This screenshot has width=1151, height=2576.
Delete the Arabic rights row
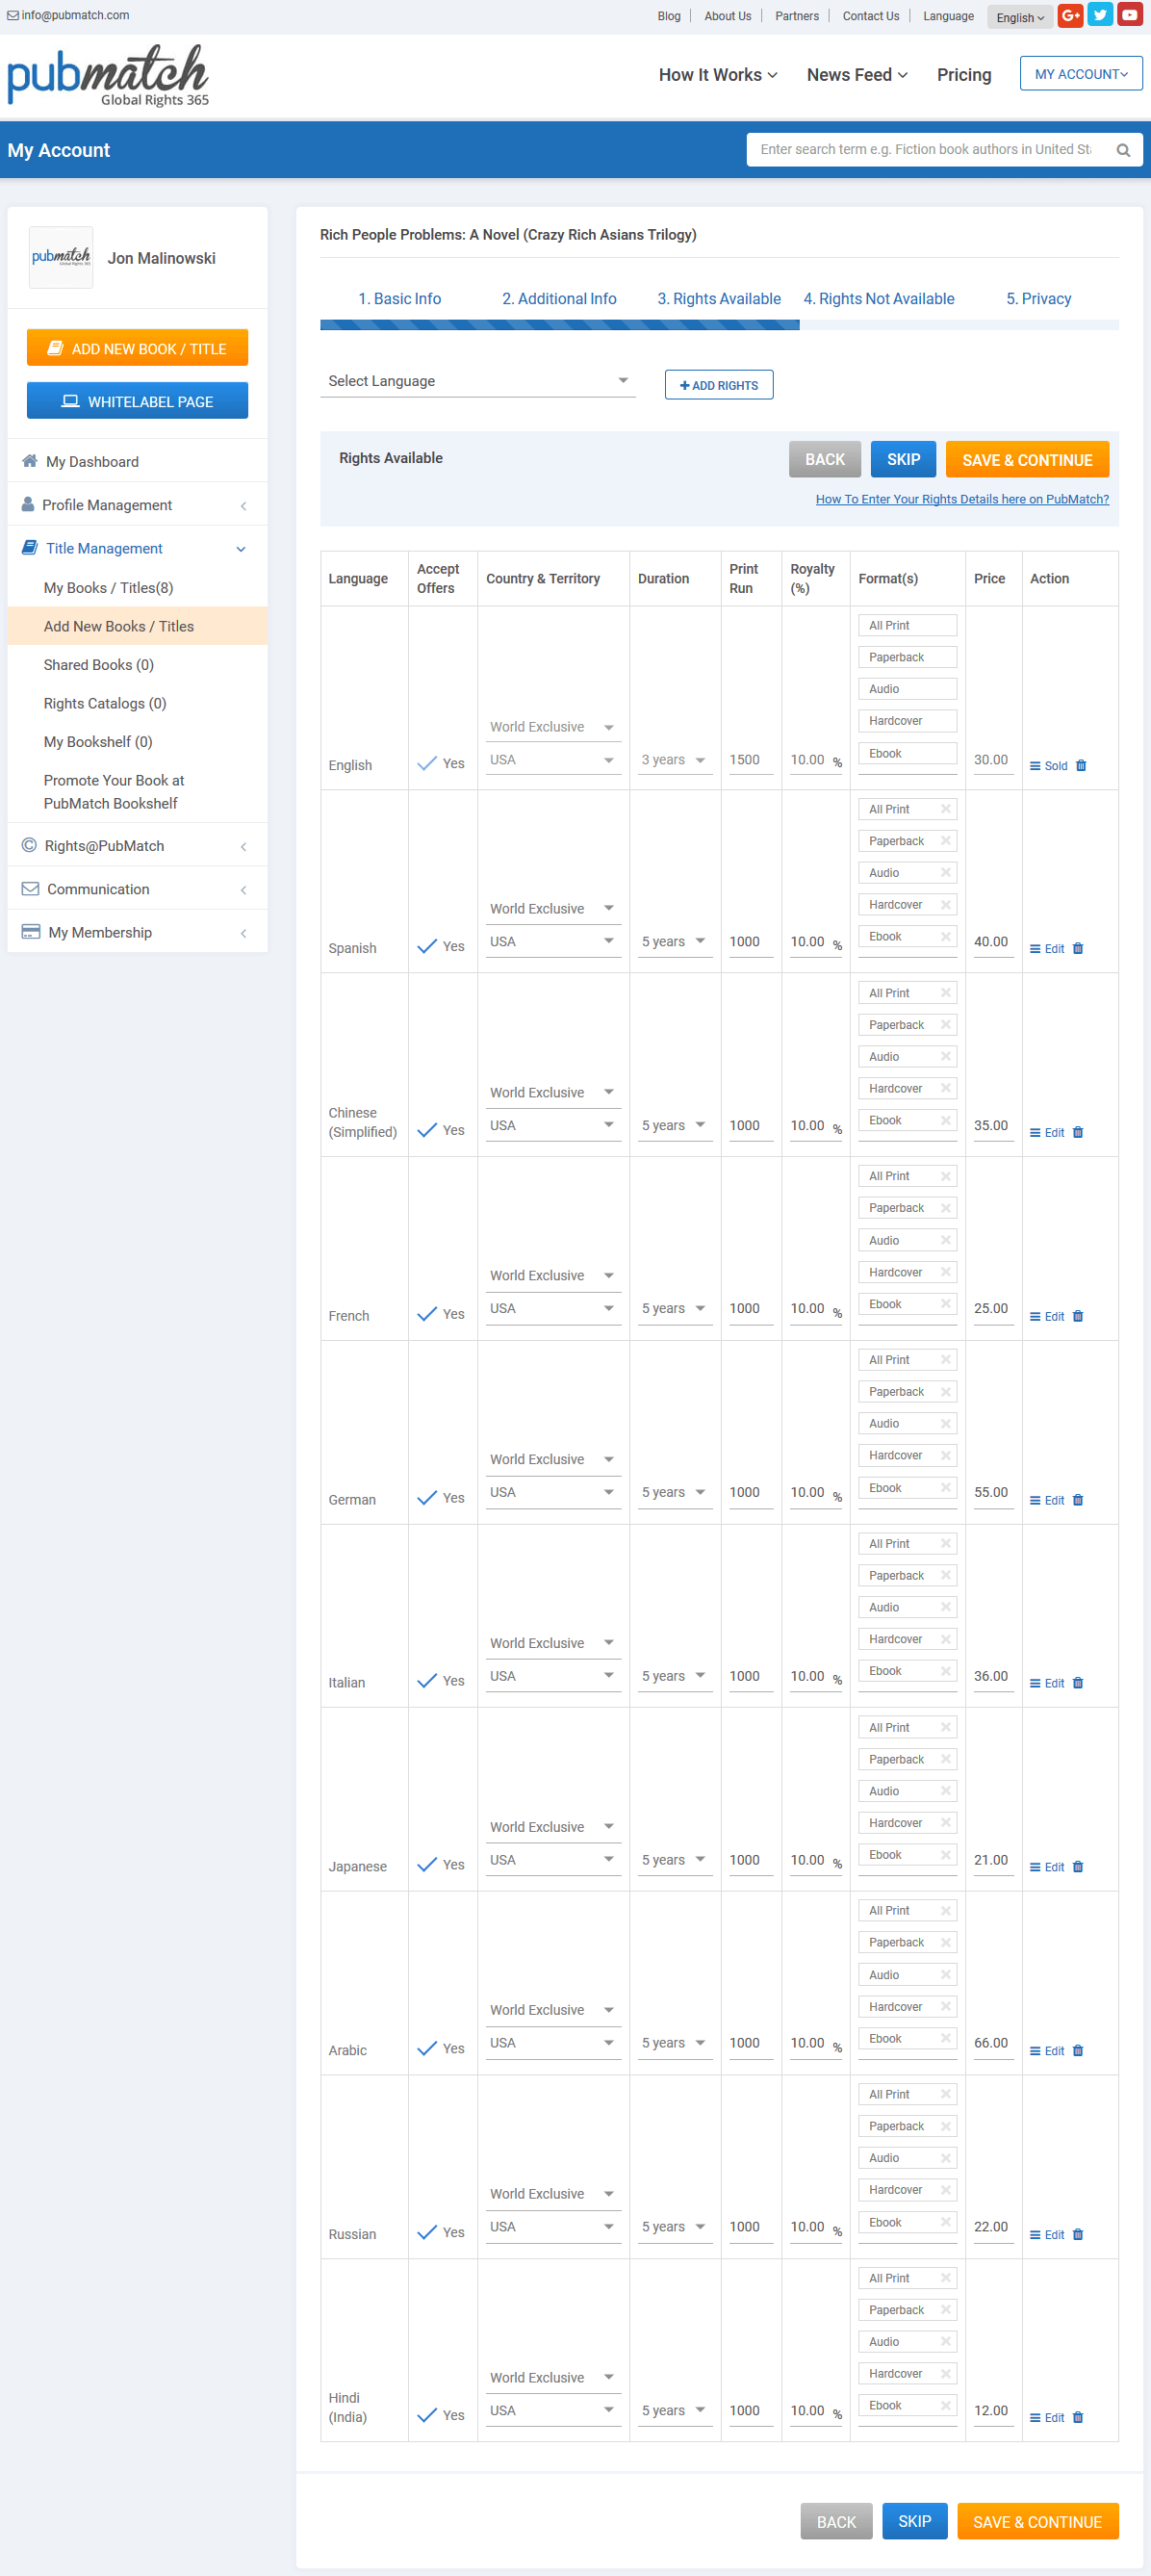[x=1078, y=2050]
